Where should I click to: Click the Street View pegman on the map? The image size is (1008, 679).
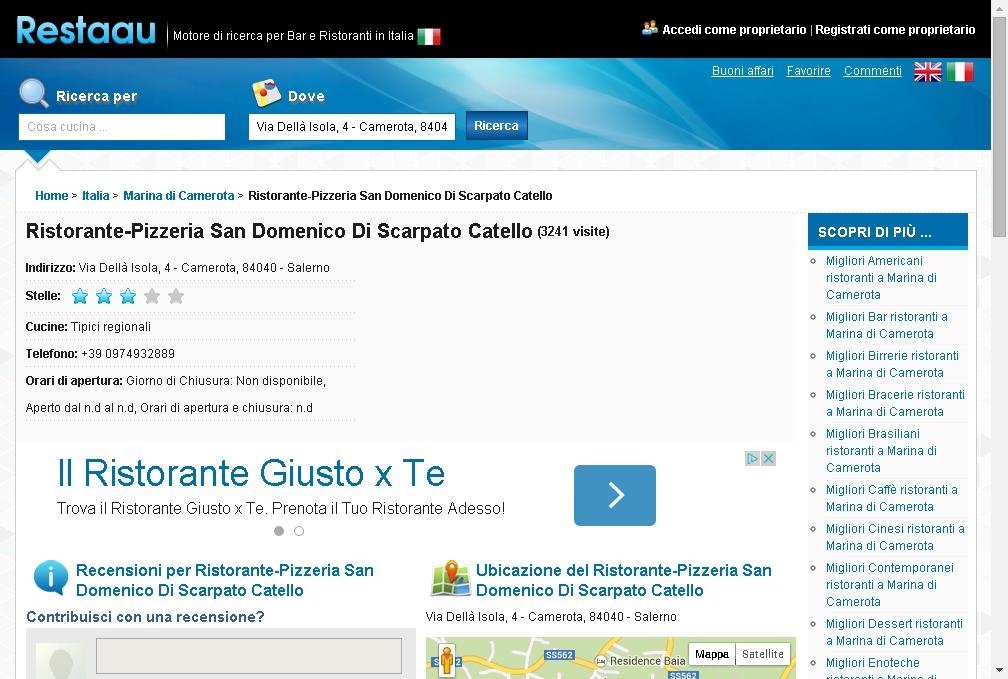(x=447, y=660)
